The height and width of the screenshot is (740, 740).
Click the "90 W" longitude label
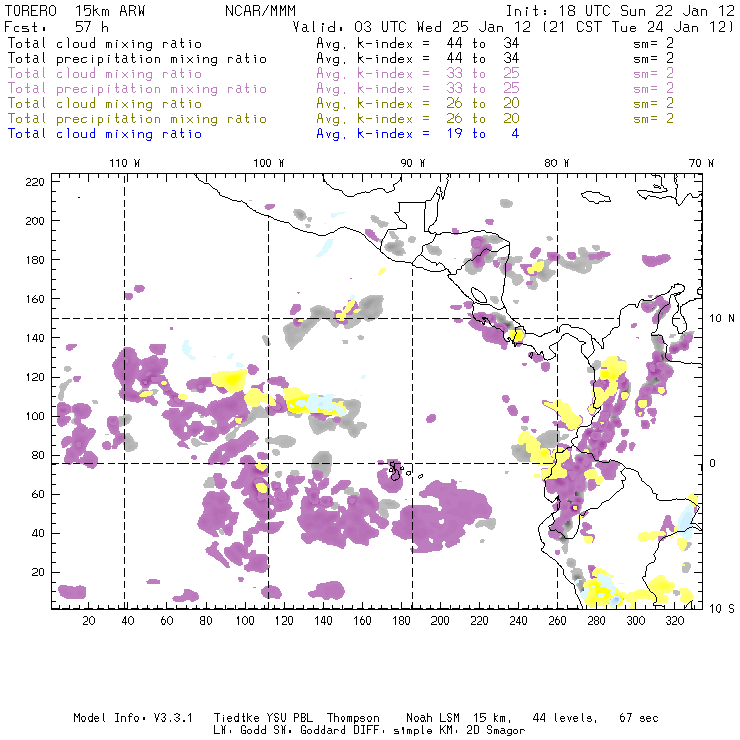412,163
